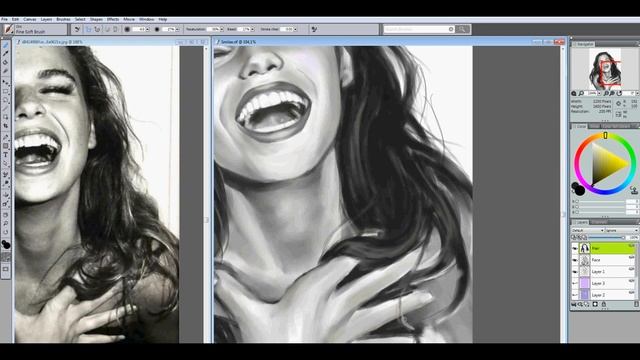The width and height of the screenshot is (640, 360).
Task: Click the dynamic plugins icon in Layers
Action: [580, 304]
